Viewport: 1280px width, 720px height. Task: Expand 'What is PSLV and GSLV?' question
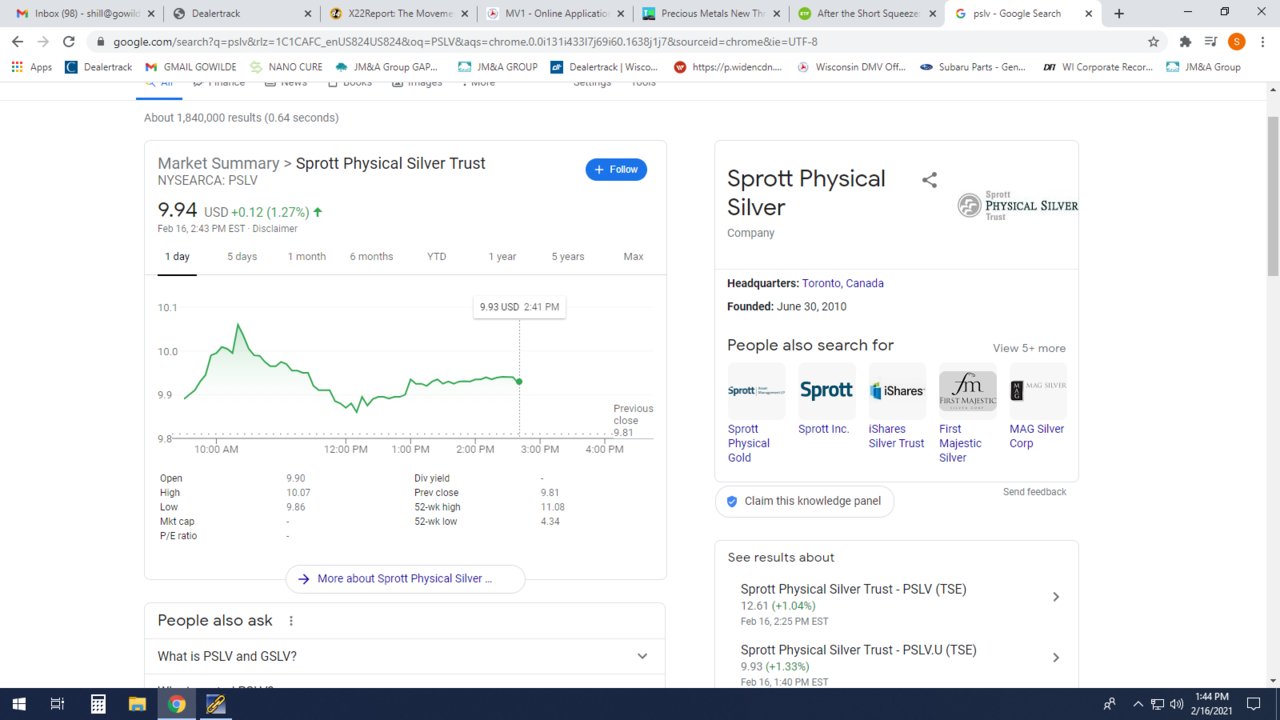(x=405, y=656)
